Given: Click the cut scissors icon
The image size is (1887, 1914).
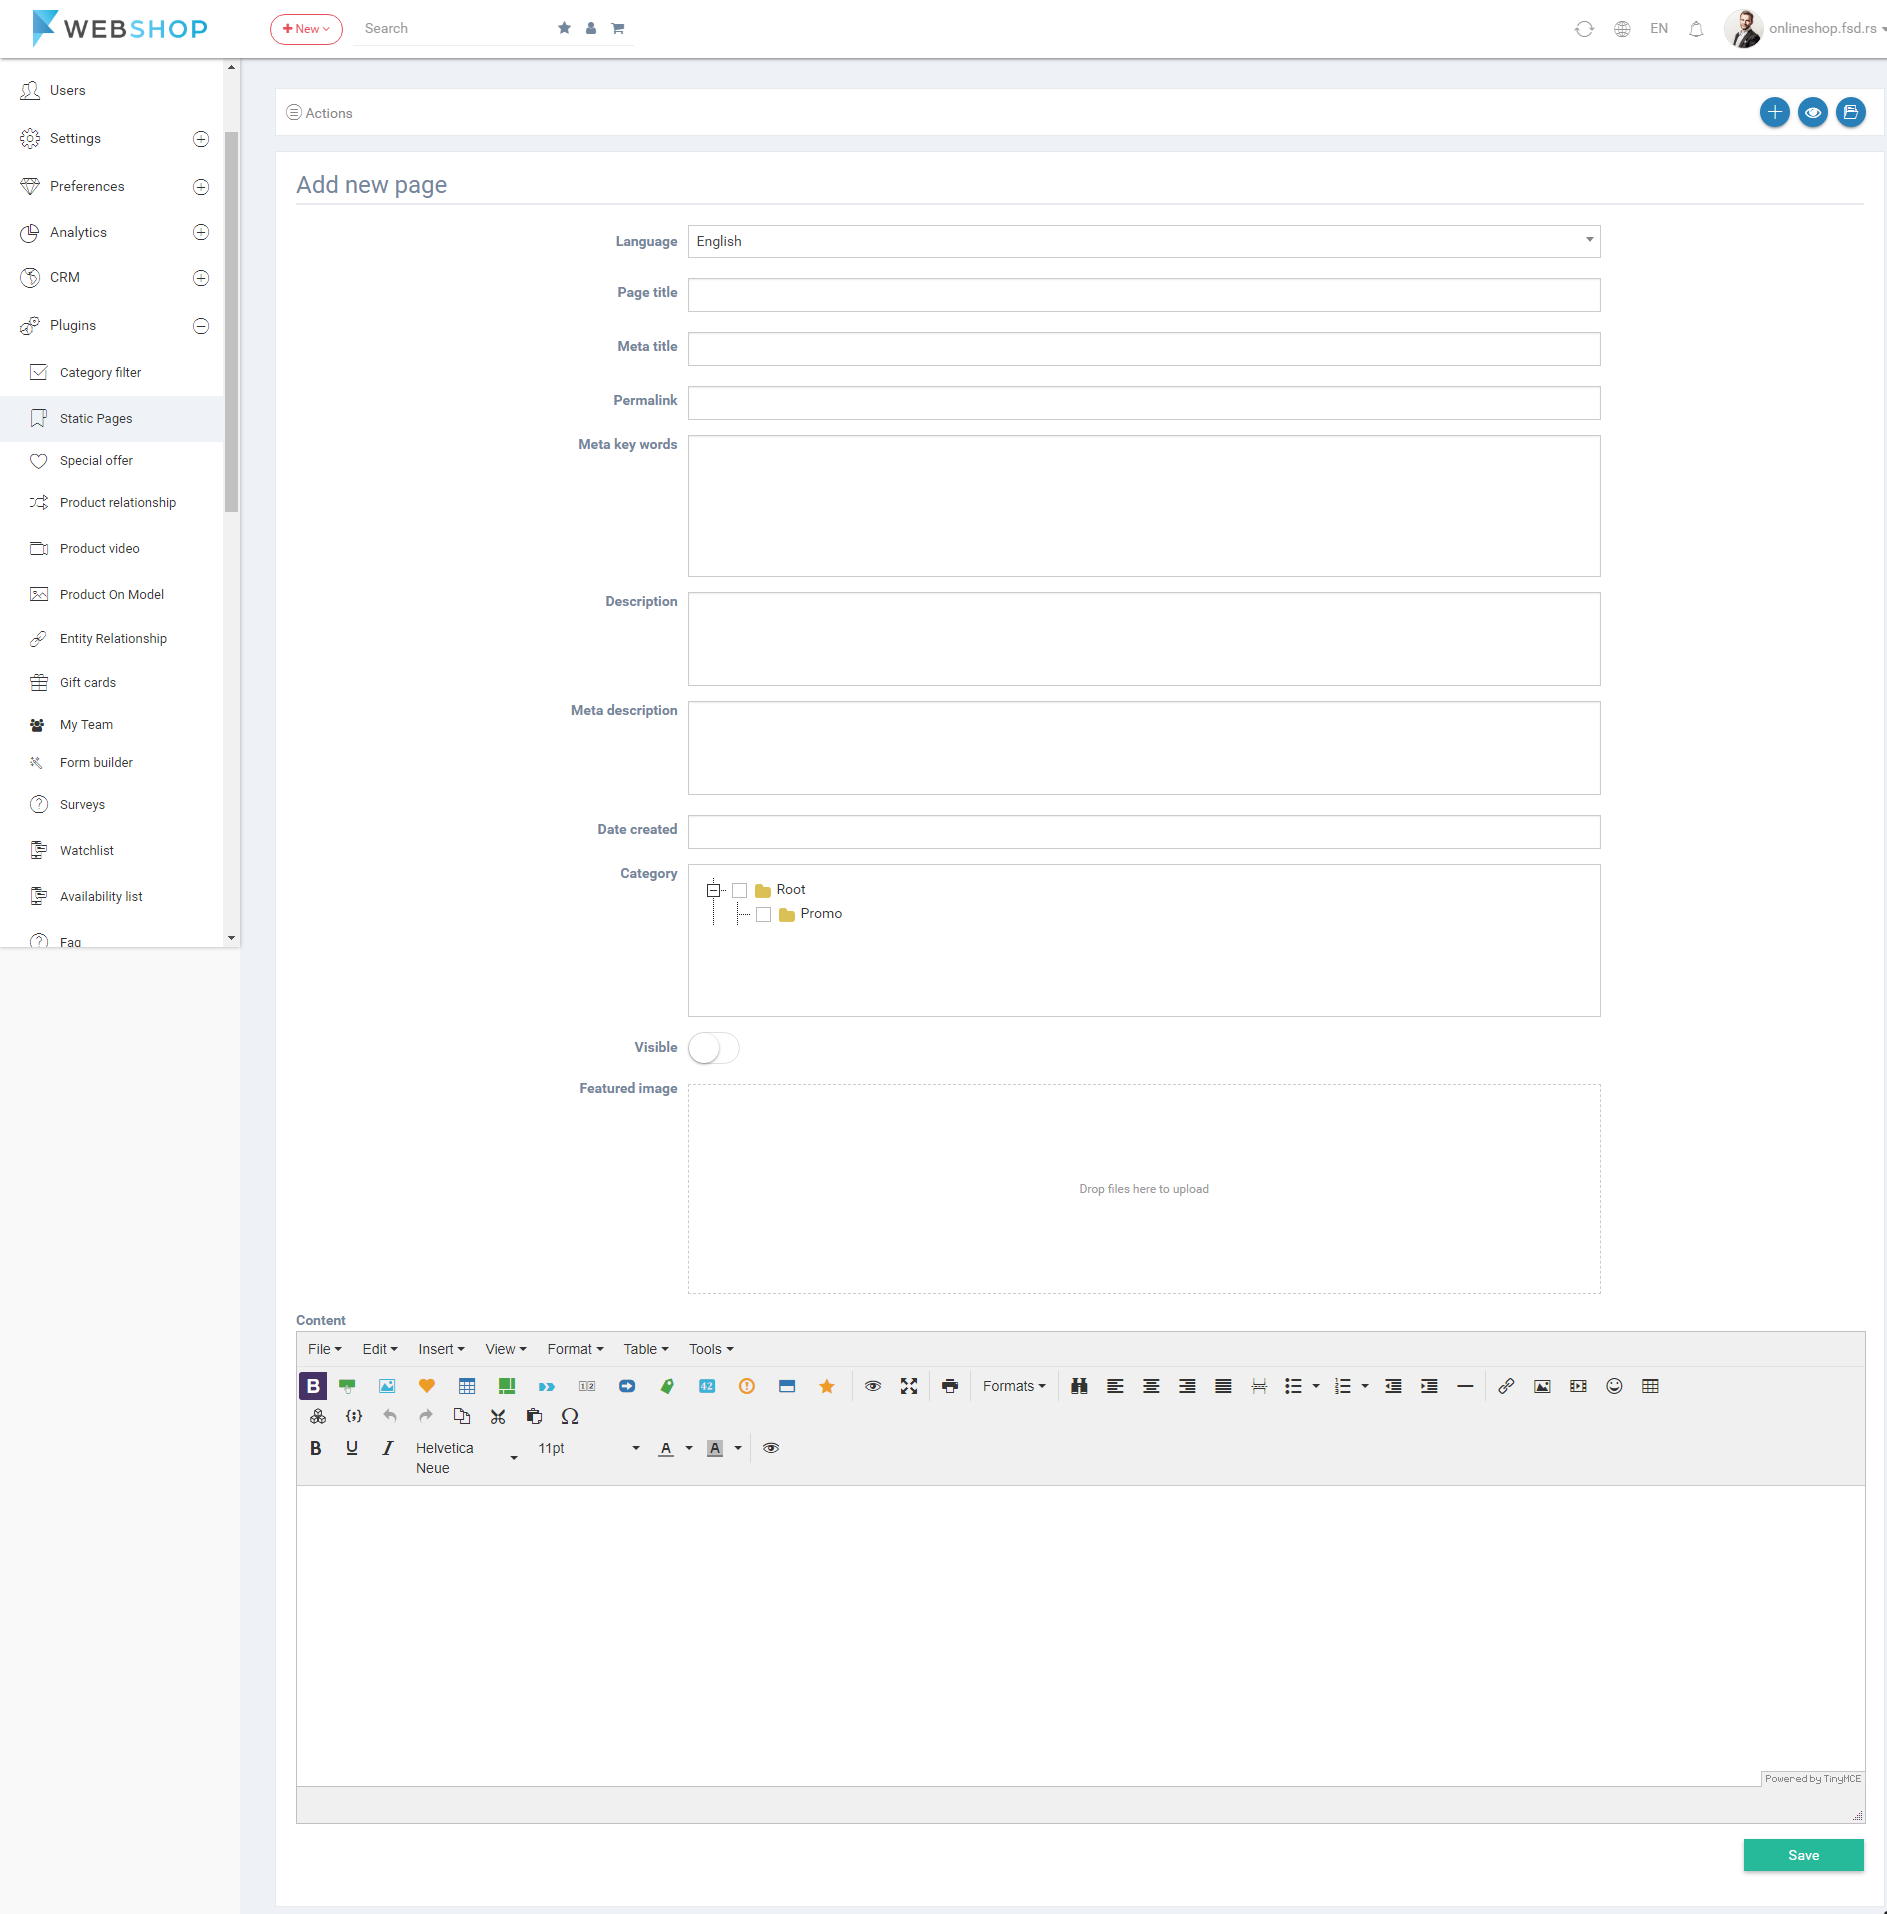Looking at the screenshot, I should point(498,1416).
